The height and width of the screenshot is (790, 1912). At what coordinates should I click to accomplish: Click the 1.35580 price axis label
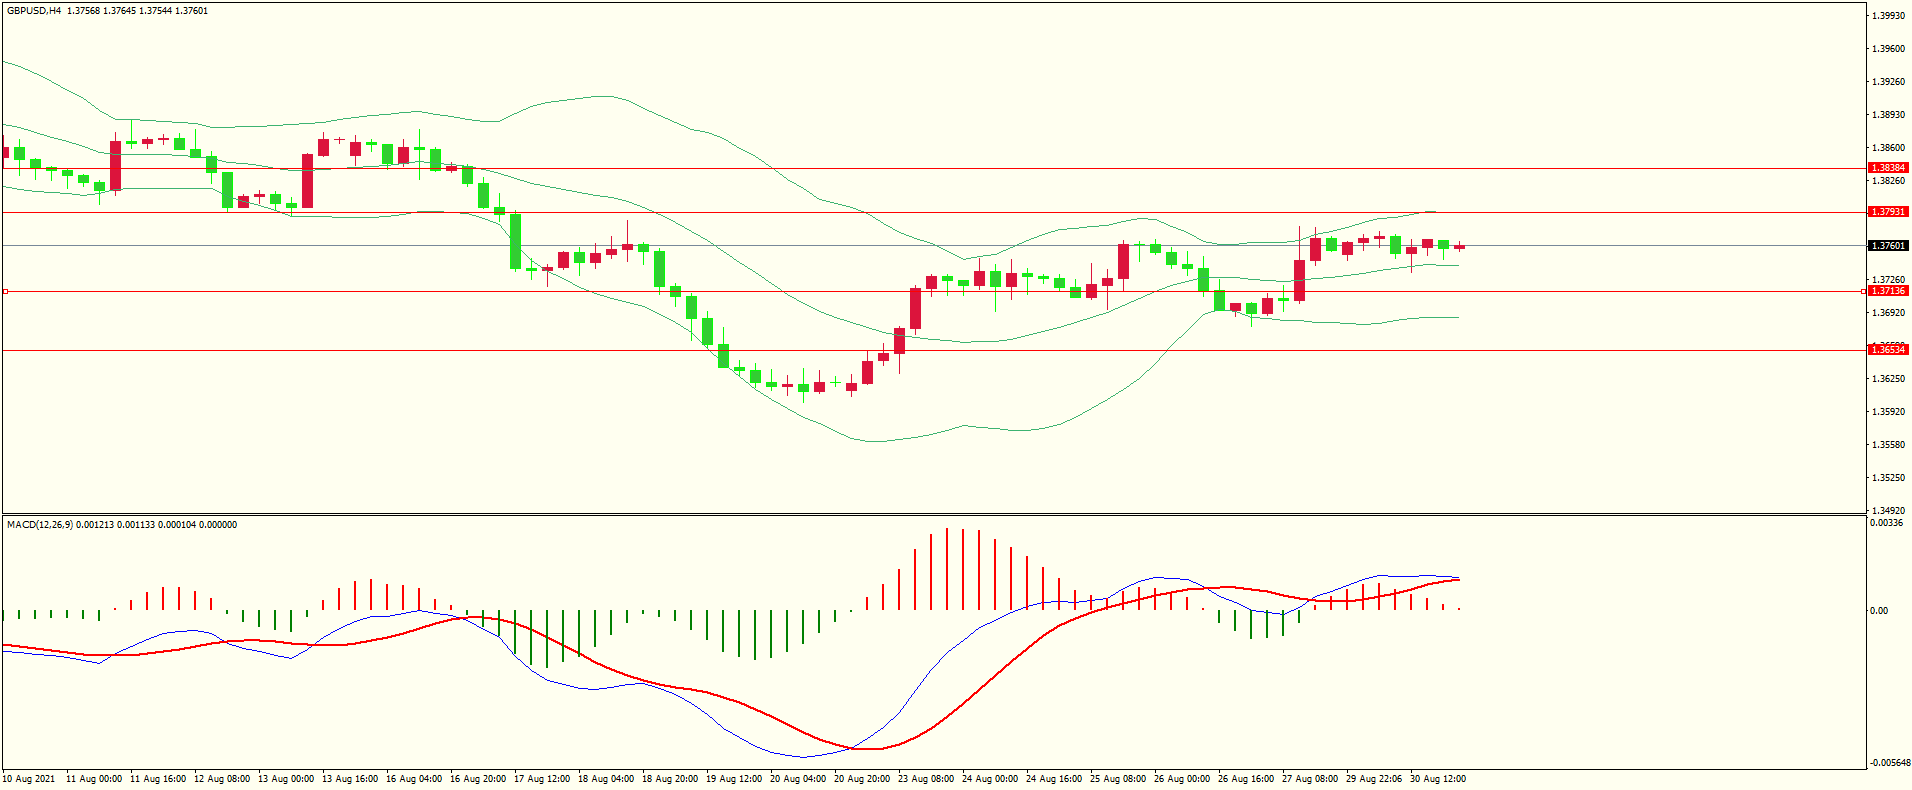click(x=1888, y=445)
